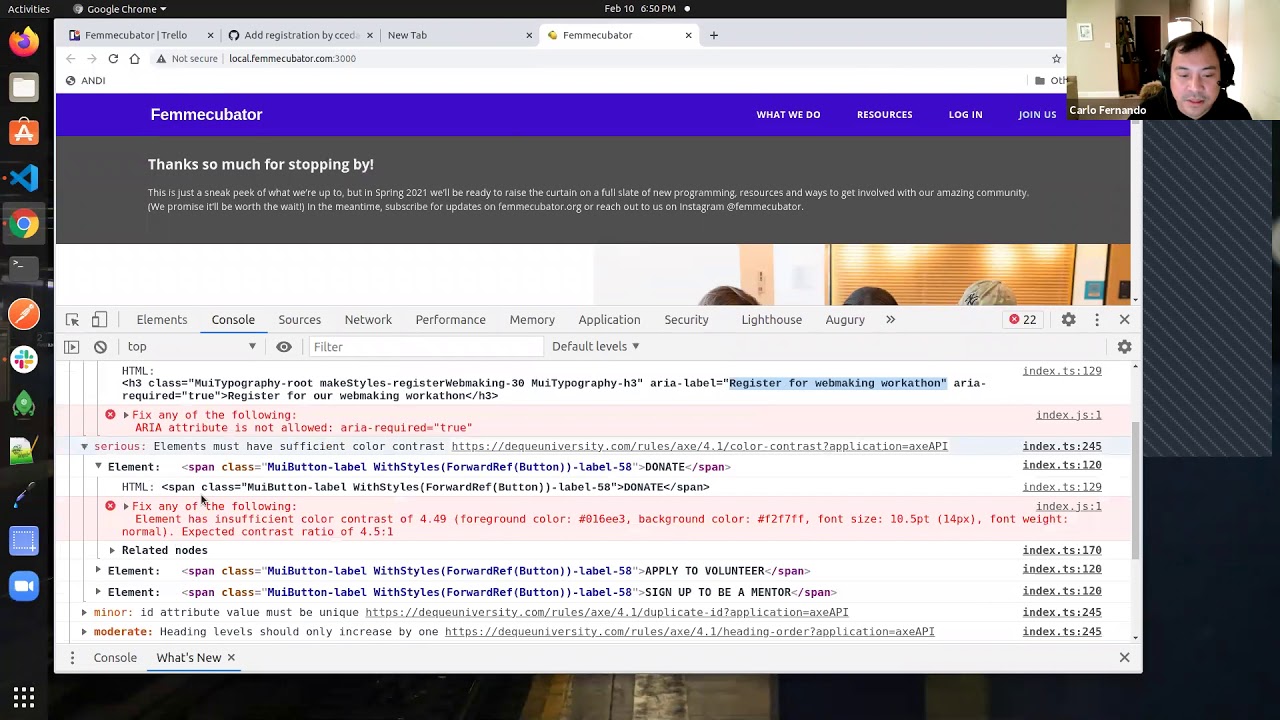This screenshot has width=1280, height=720.
Task: Open a new Chrome tab with plus
Action: pyautogui.click(x=714, y=35)
